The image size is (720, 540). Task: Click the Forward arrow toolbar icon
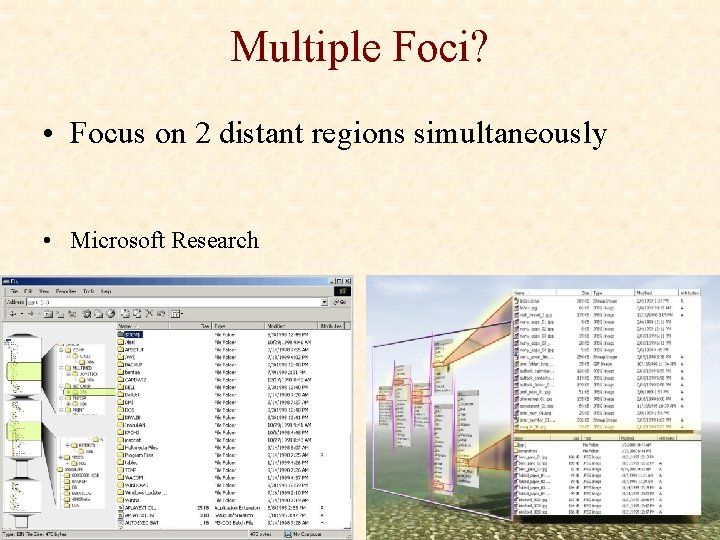31,314
